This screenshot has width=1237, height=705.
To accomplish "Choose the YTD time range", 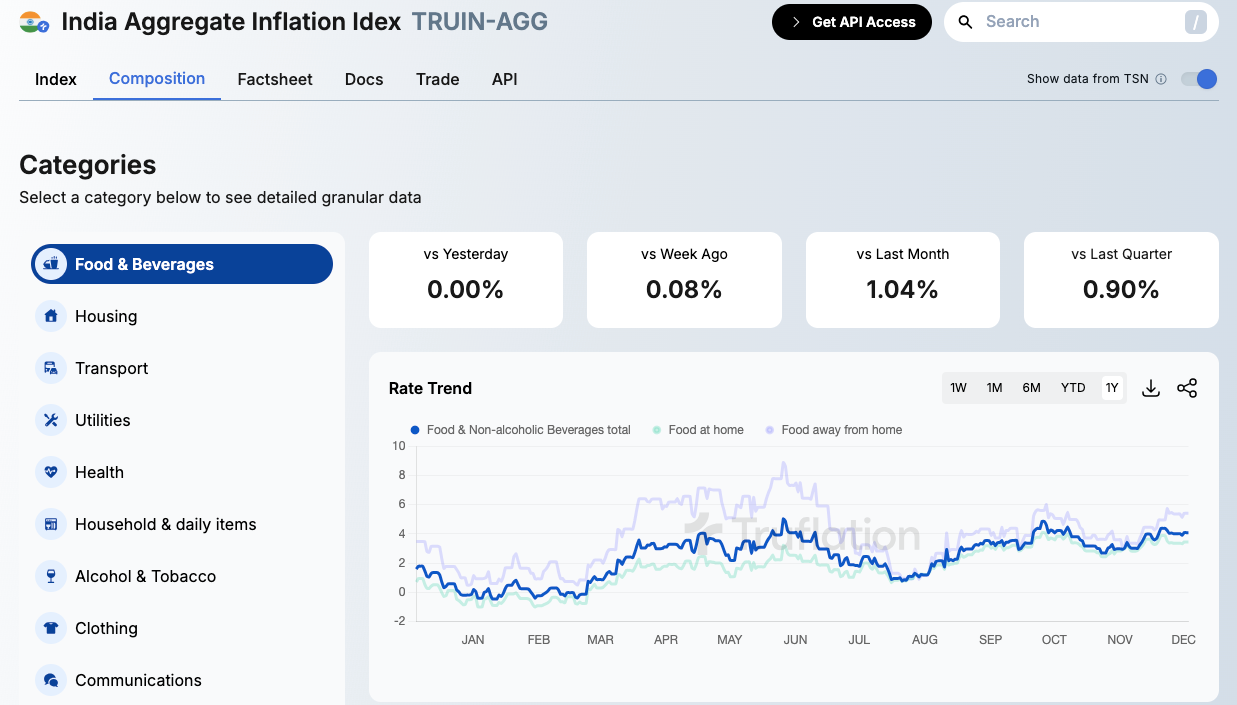I will (x=1073, y=388).
